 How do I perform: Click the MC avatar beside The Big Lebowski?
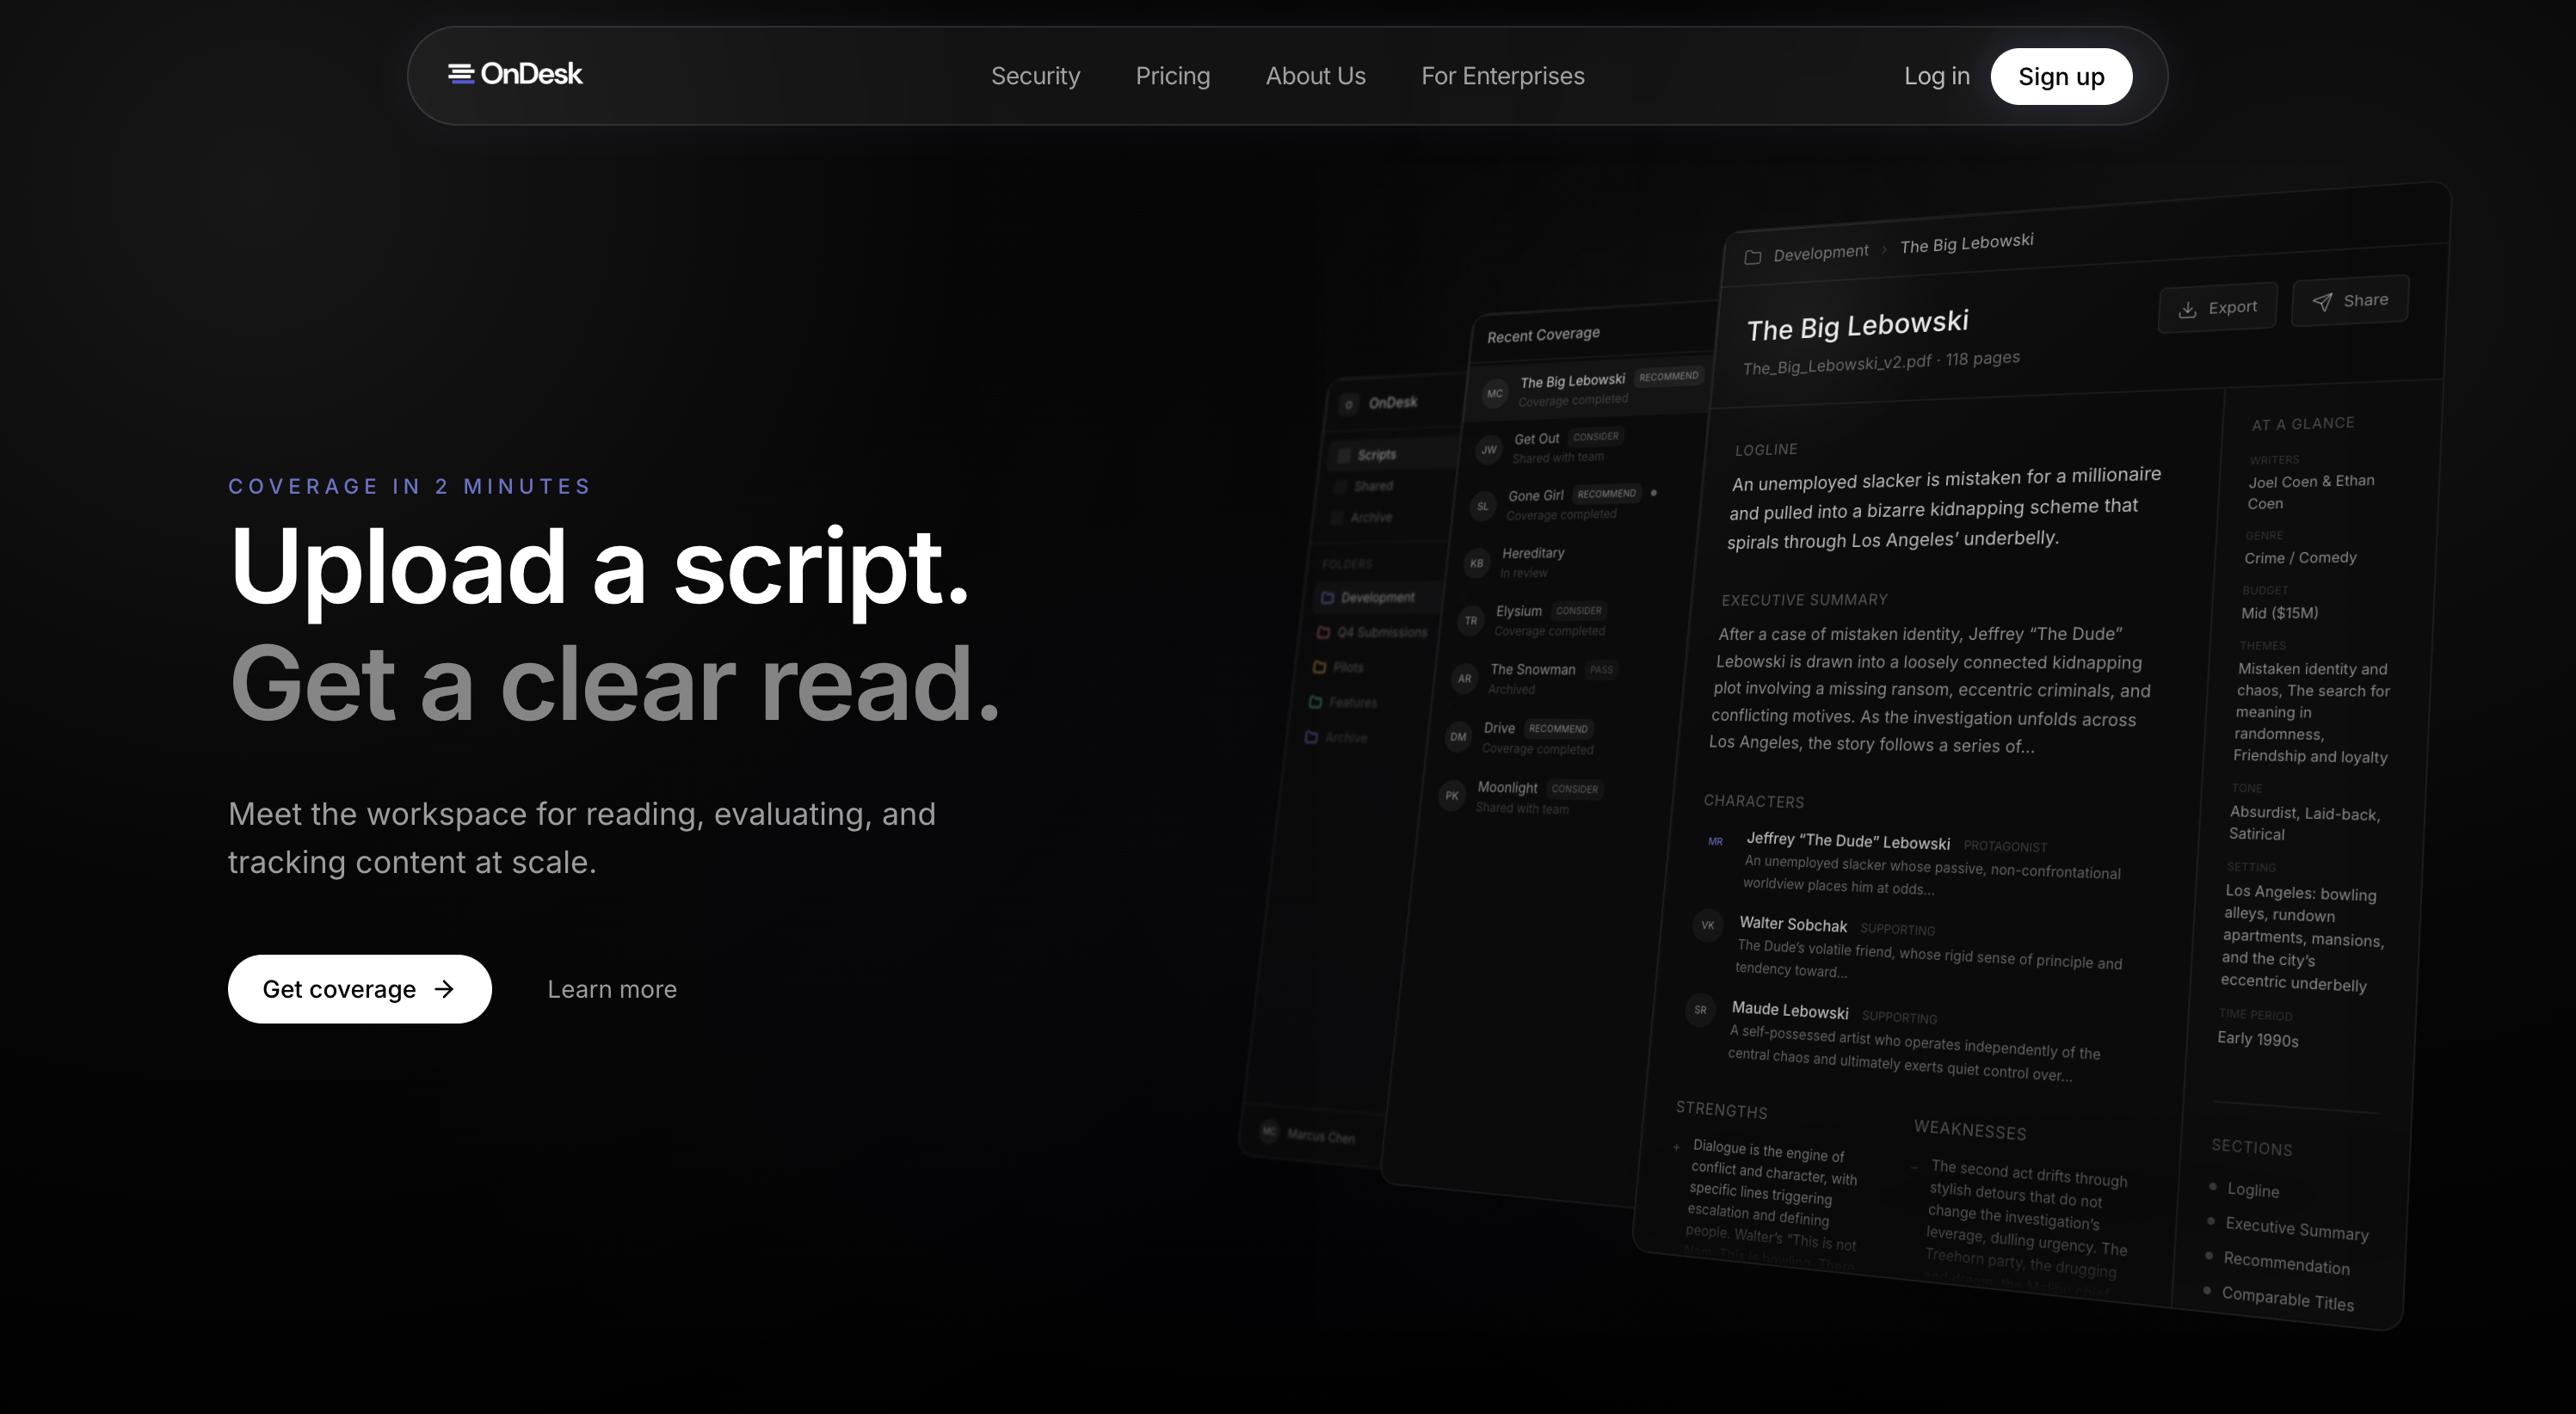(x=1494, y=393)
